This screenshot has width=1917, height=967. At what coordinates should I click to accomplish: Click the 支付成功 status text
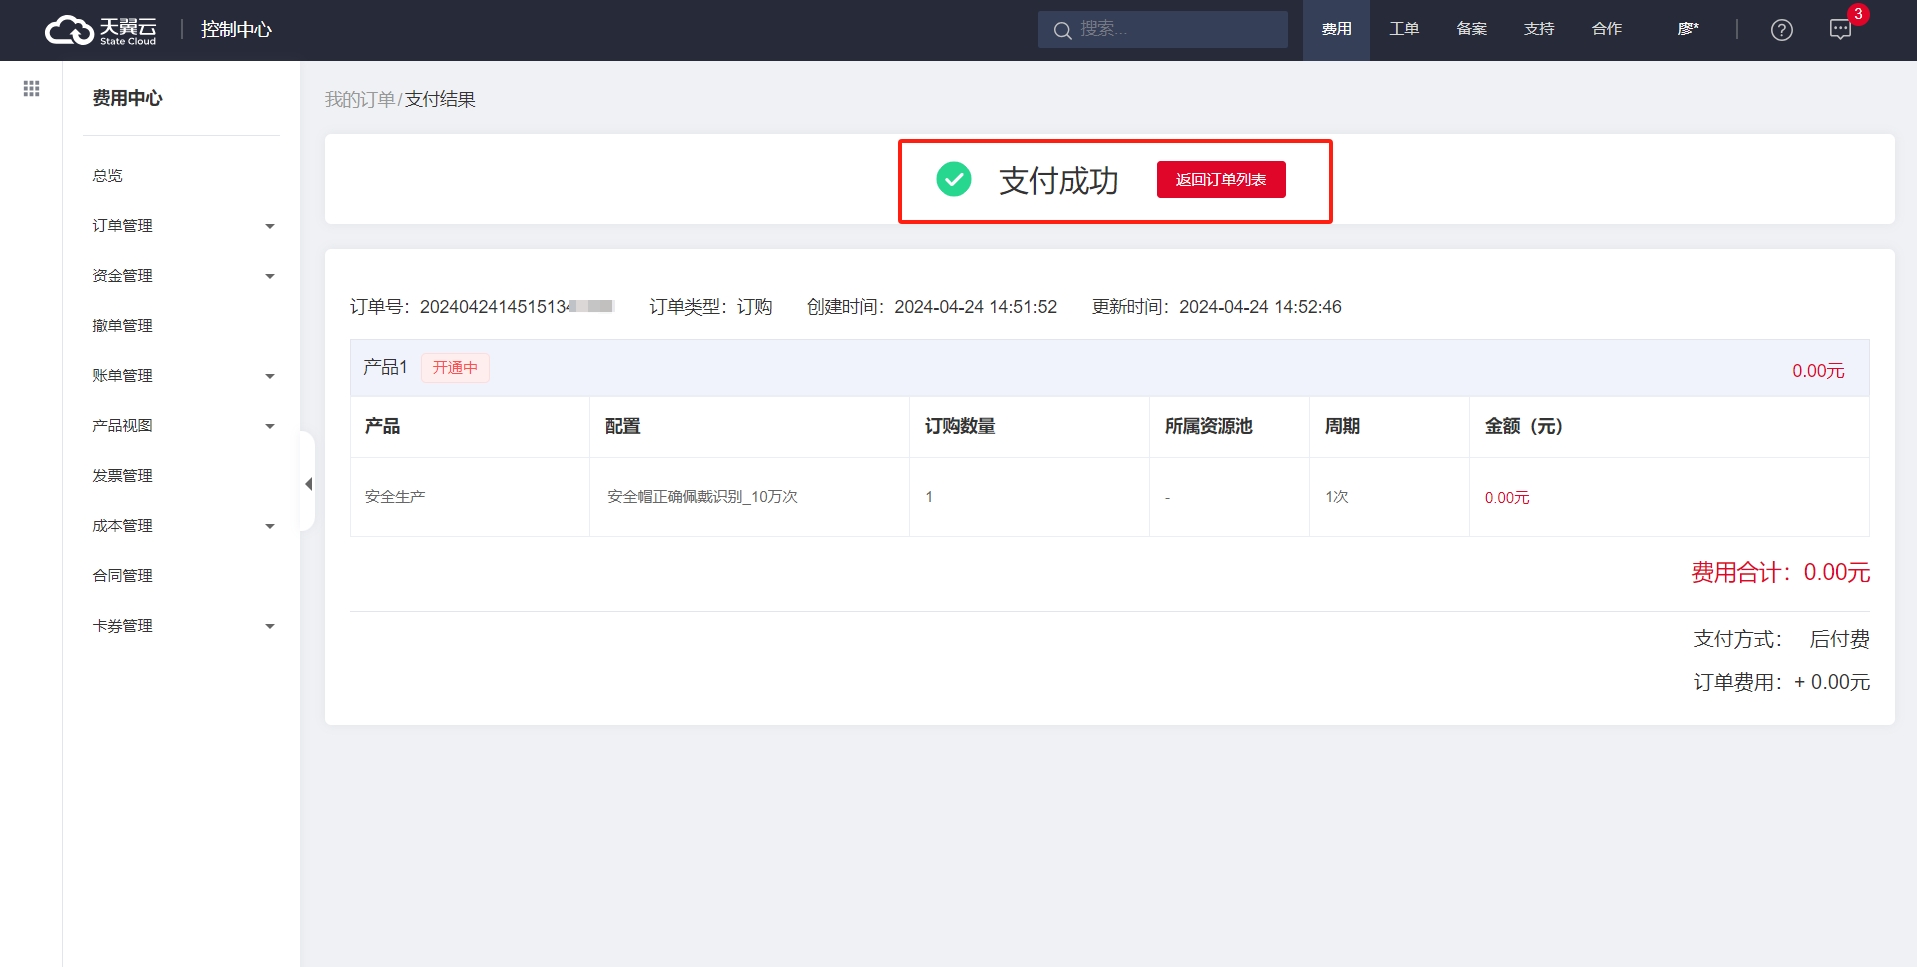pyautogui.click(x=1059, y=180)
